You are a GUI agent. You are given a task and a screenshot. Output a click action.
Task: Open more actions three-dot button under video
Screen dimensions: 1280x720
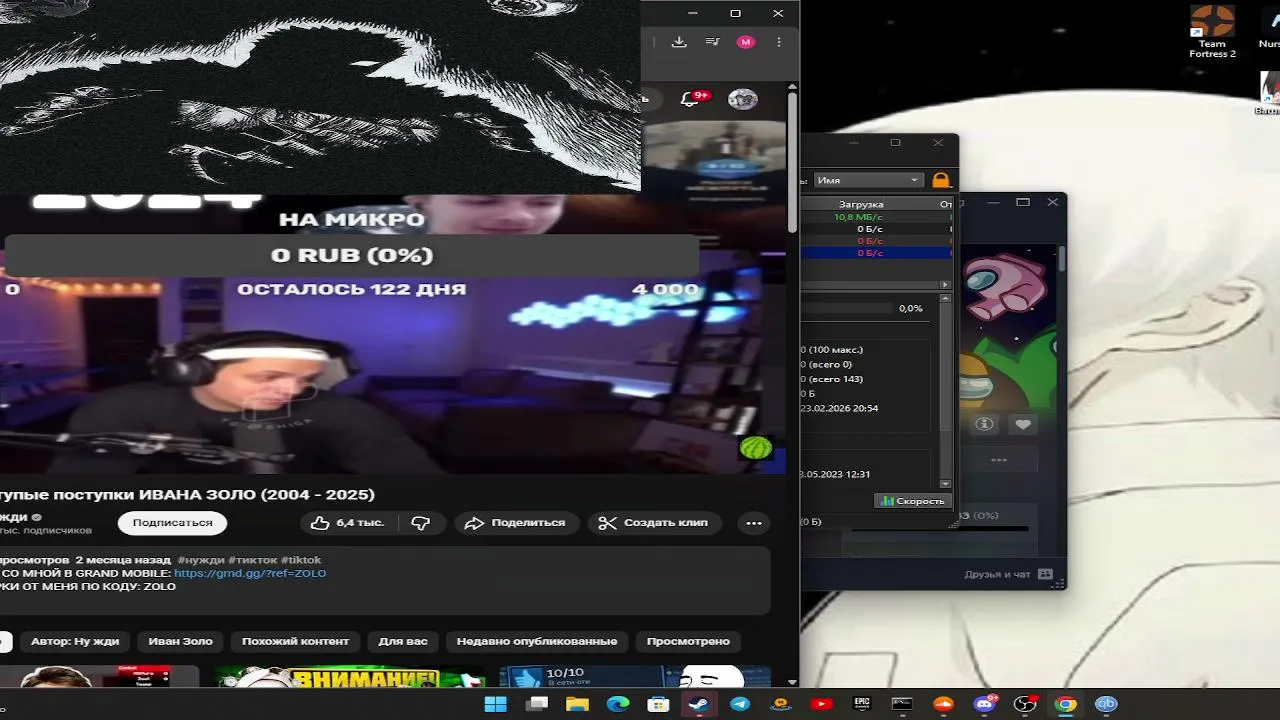754,523
